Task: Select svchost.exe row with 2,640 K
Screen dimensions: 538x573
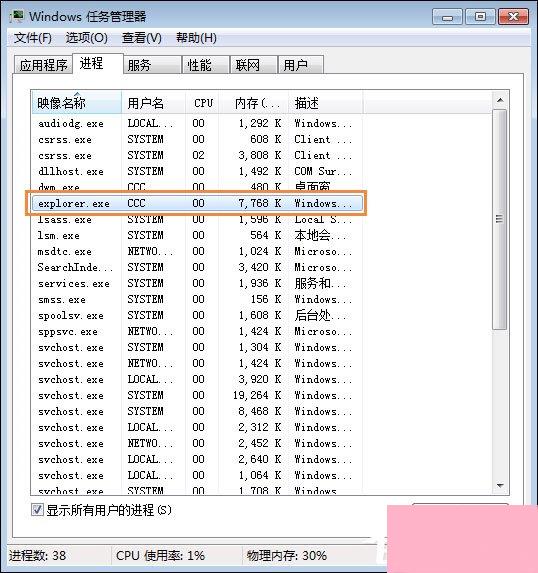Action: [197, 459]
